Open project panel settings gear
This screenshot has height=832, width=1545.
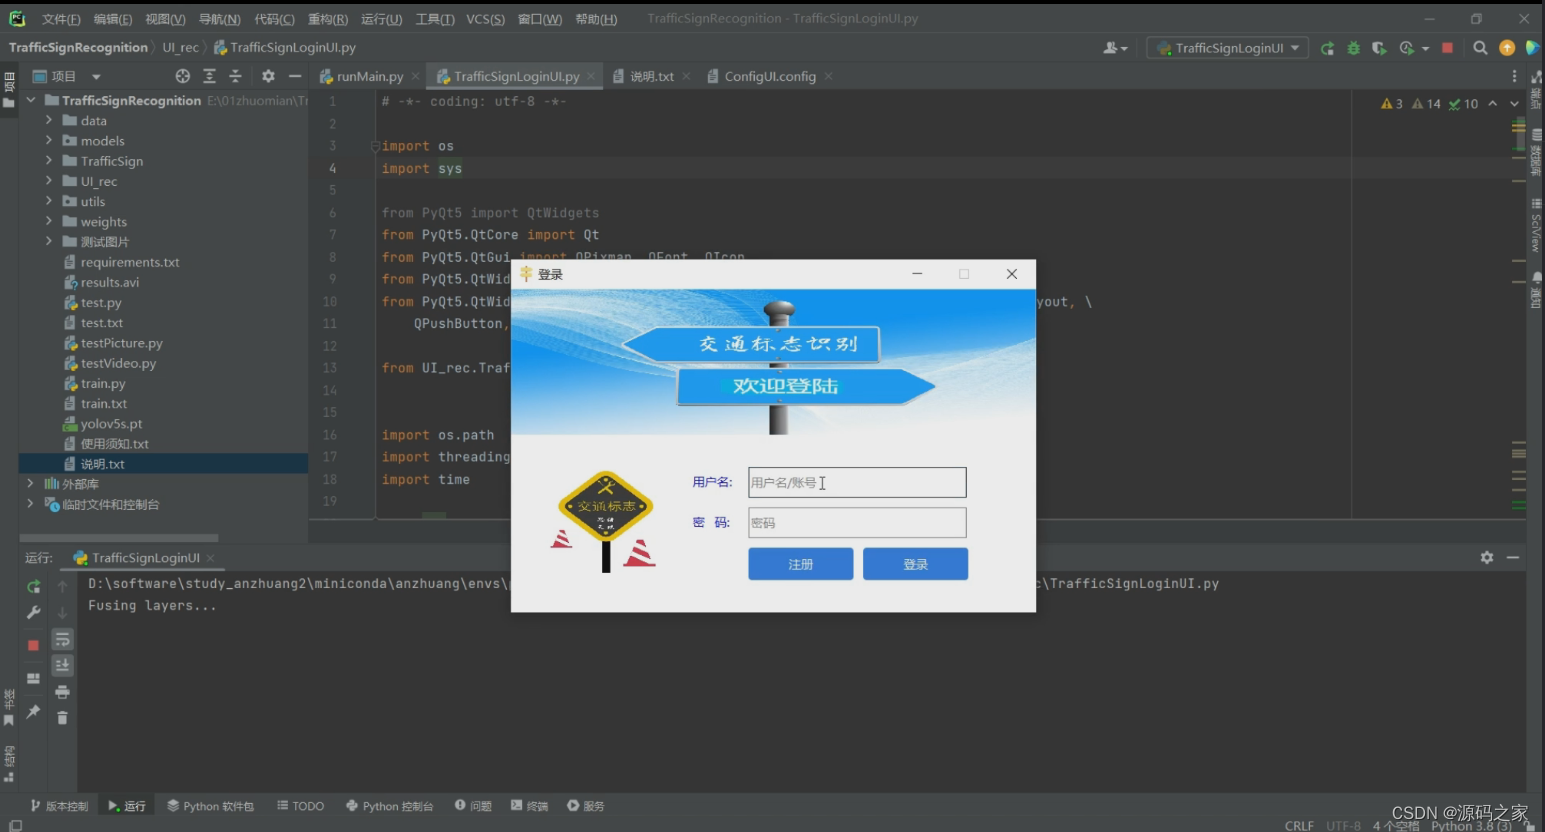[x=268, y=76]
